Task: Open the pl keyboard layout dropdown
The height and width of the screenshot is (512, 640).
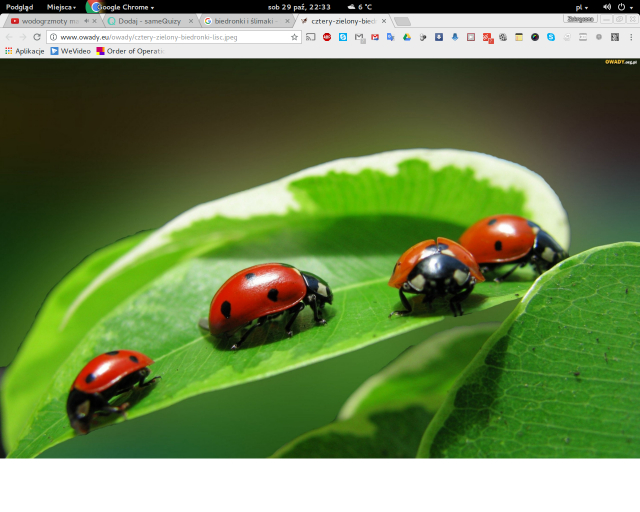Action: point(582,6)
